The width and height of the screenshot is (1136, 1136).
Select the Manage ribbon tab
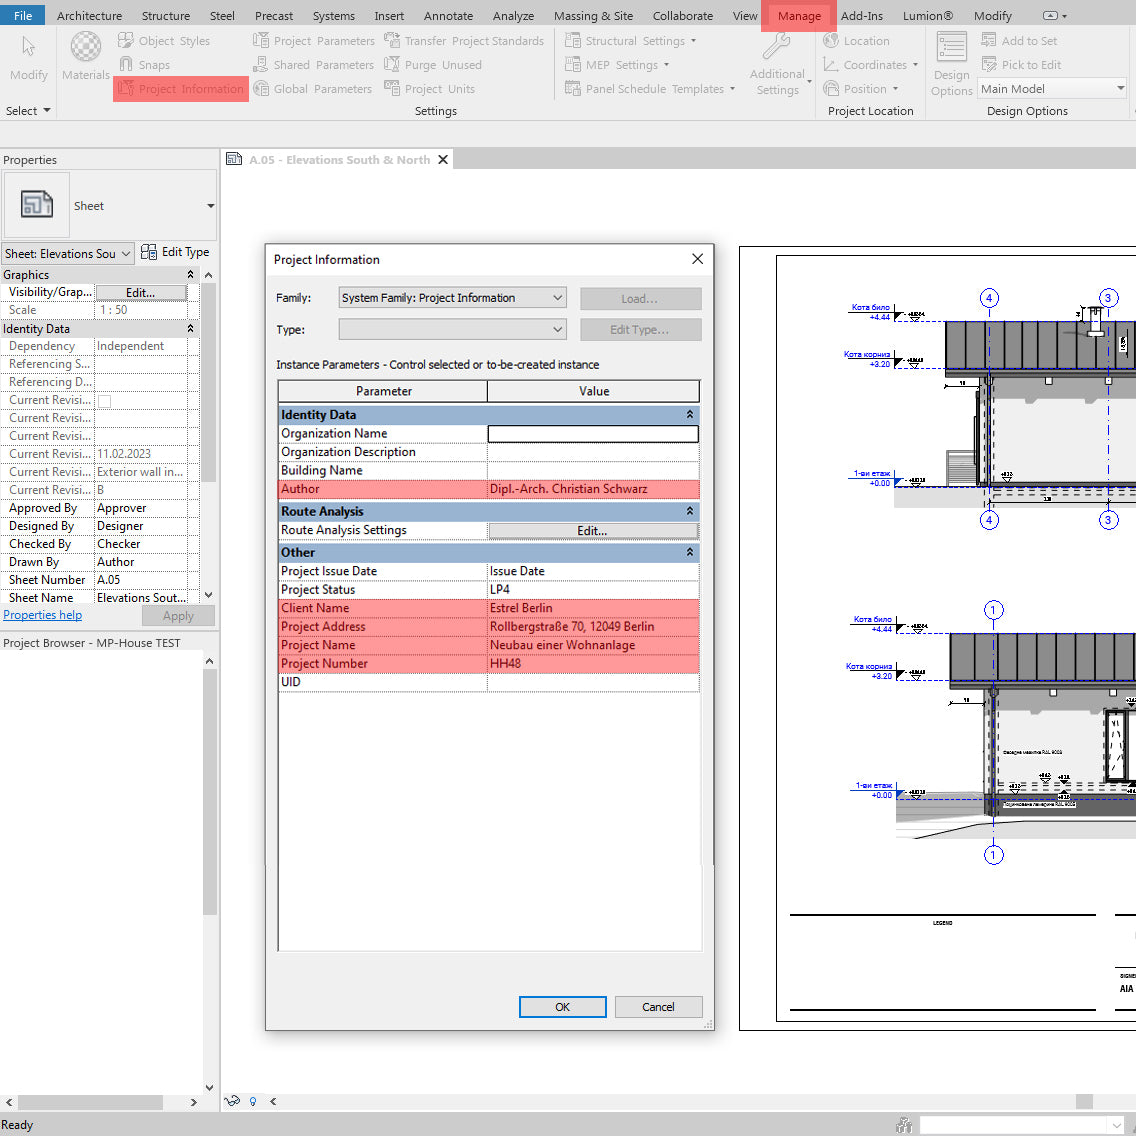click(x=798, y=15)
